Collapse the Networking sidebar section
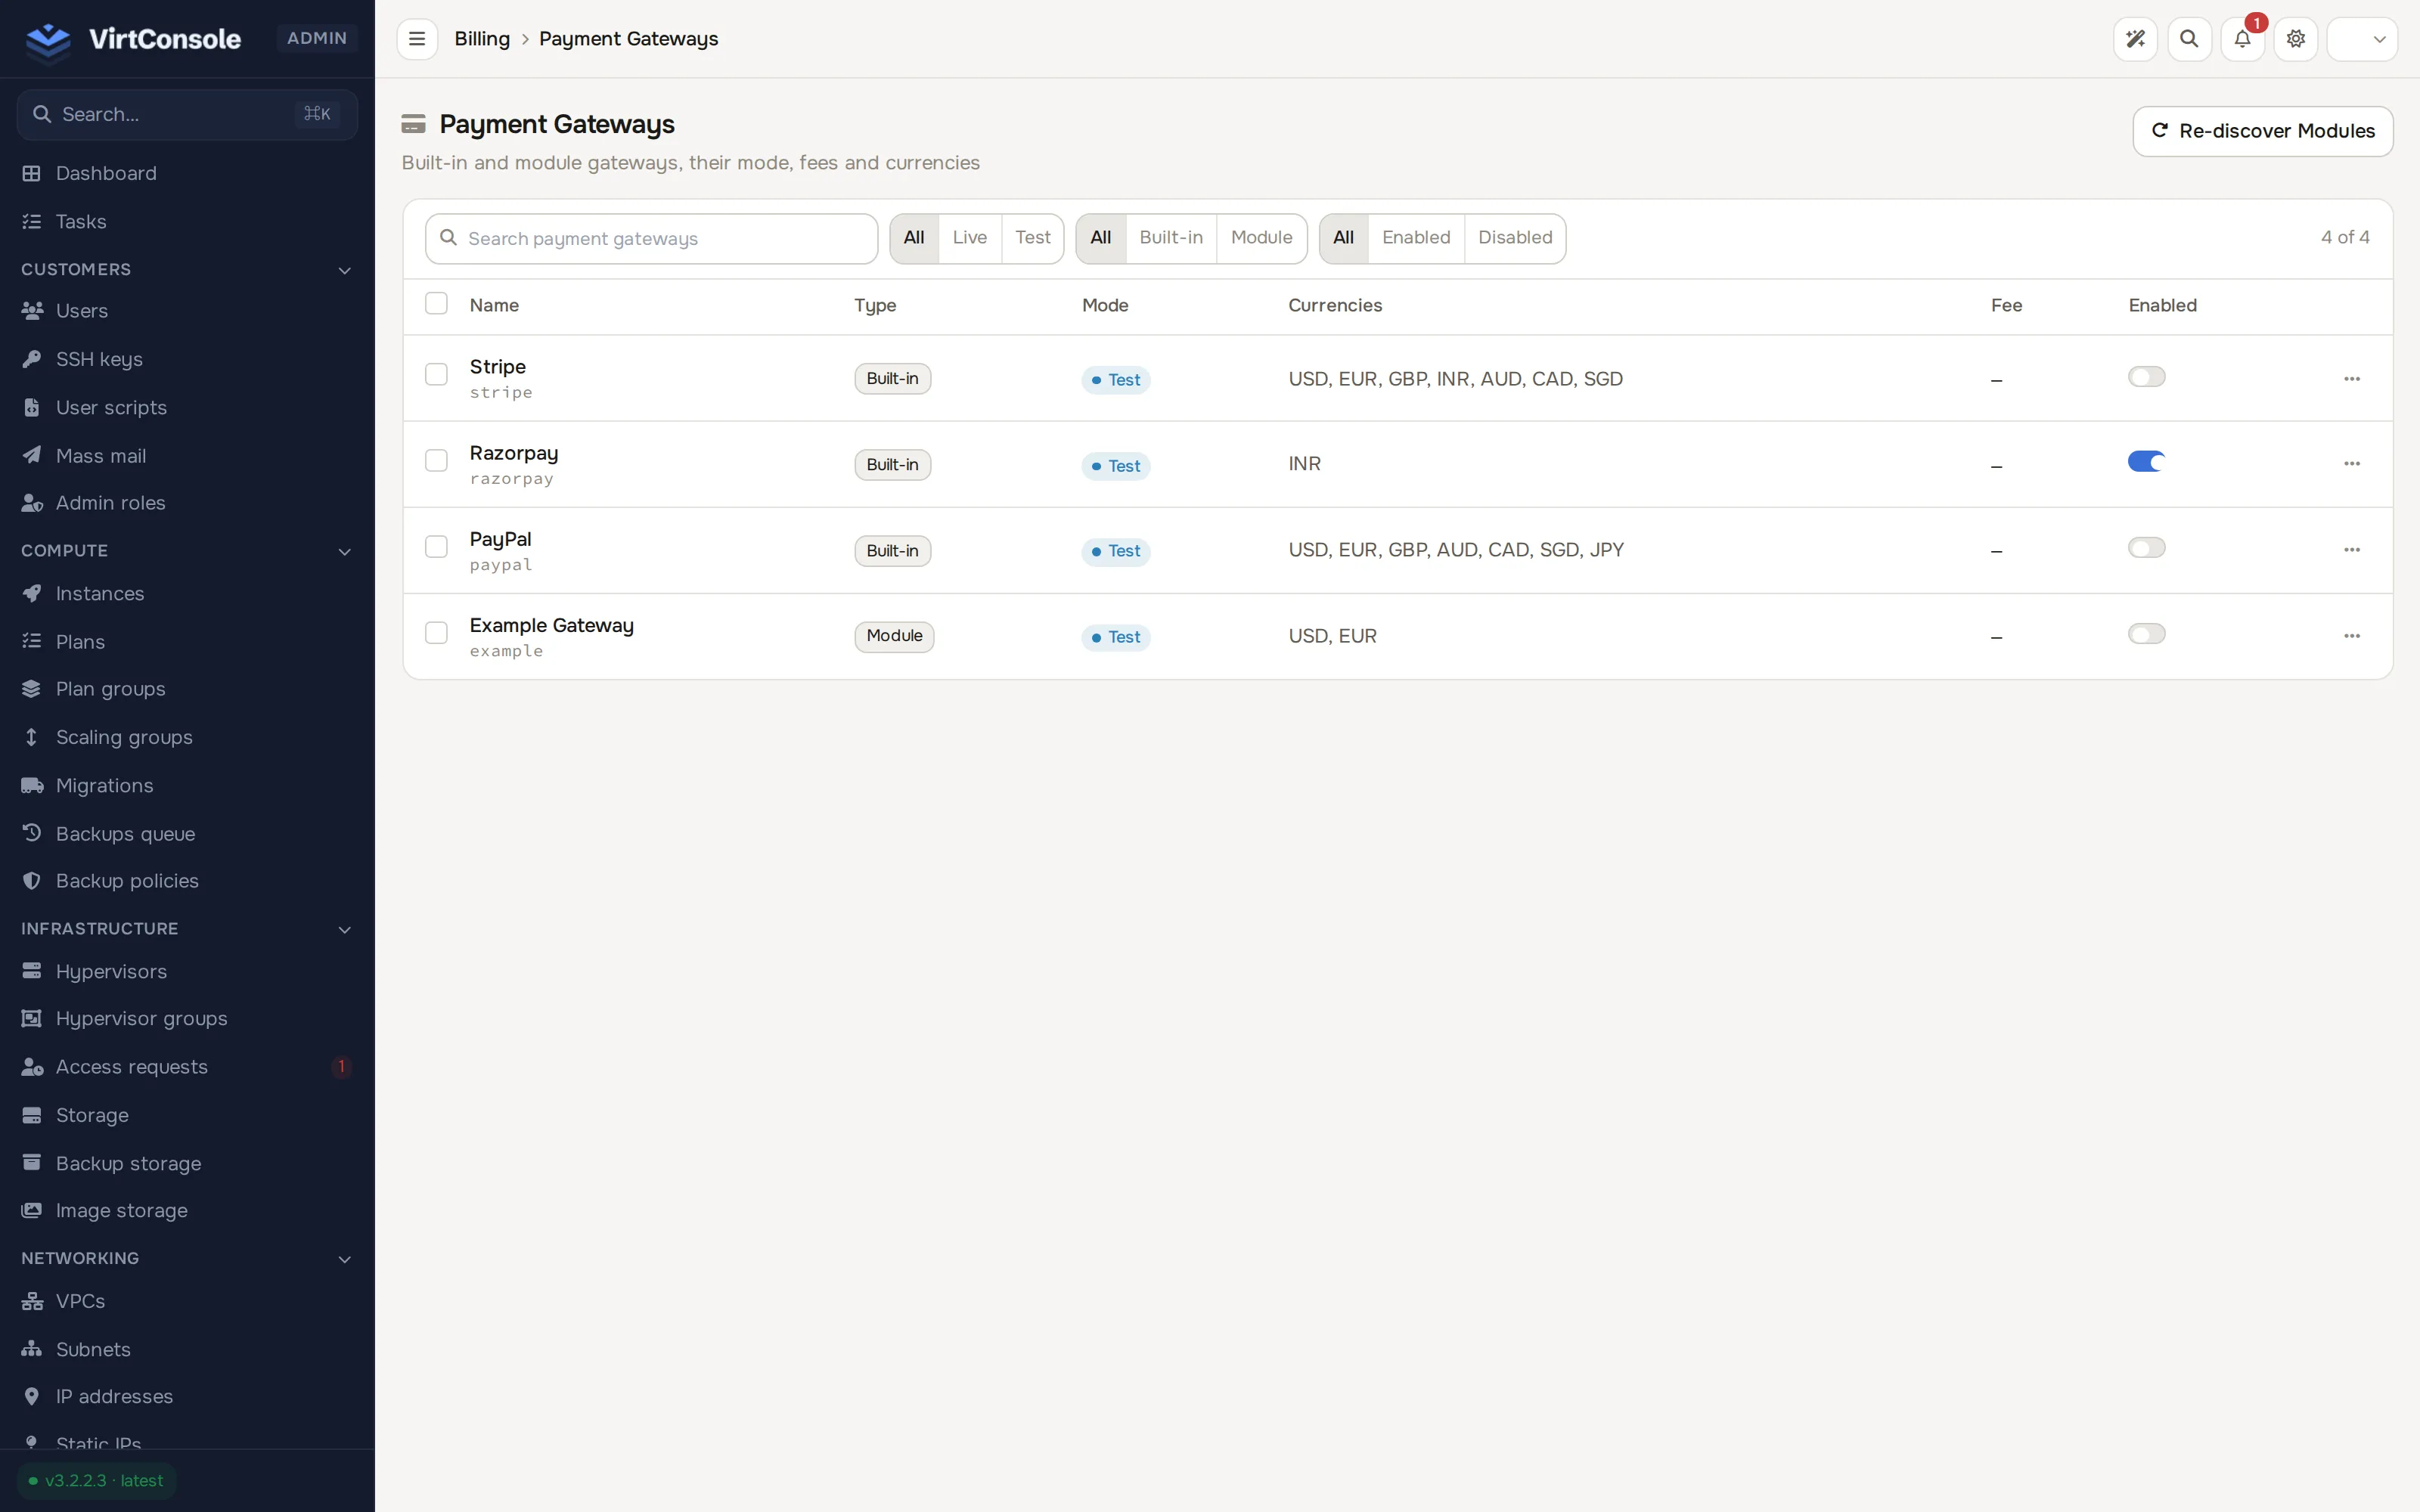This screenshot has height=1512, width=2420. coord(345,1259)
